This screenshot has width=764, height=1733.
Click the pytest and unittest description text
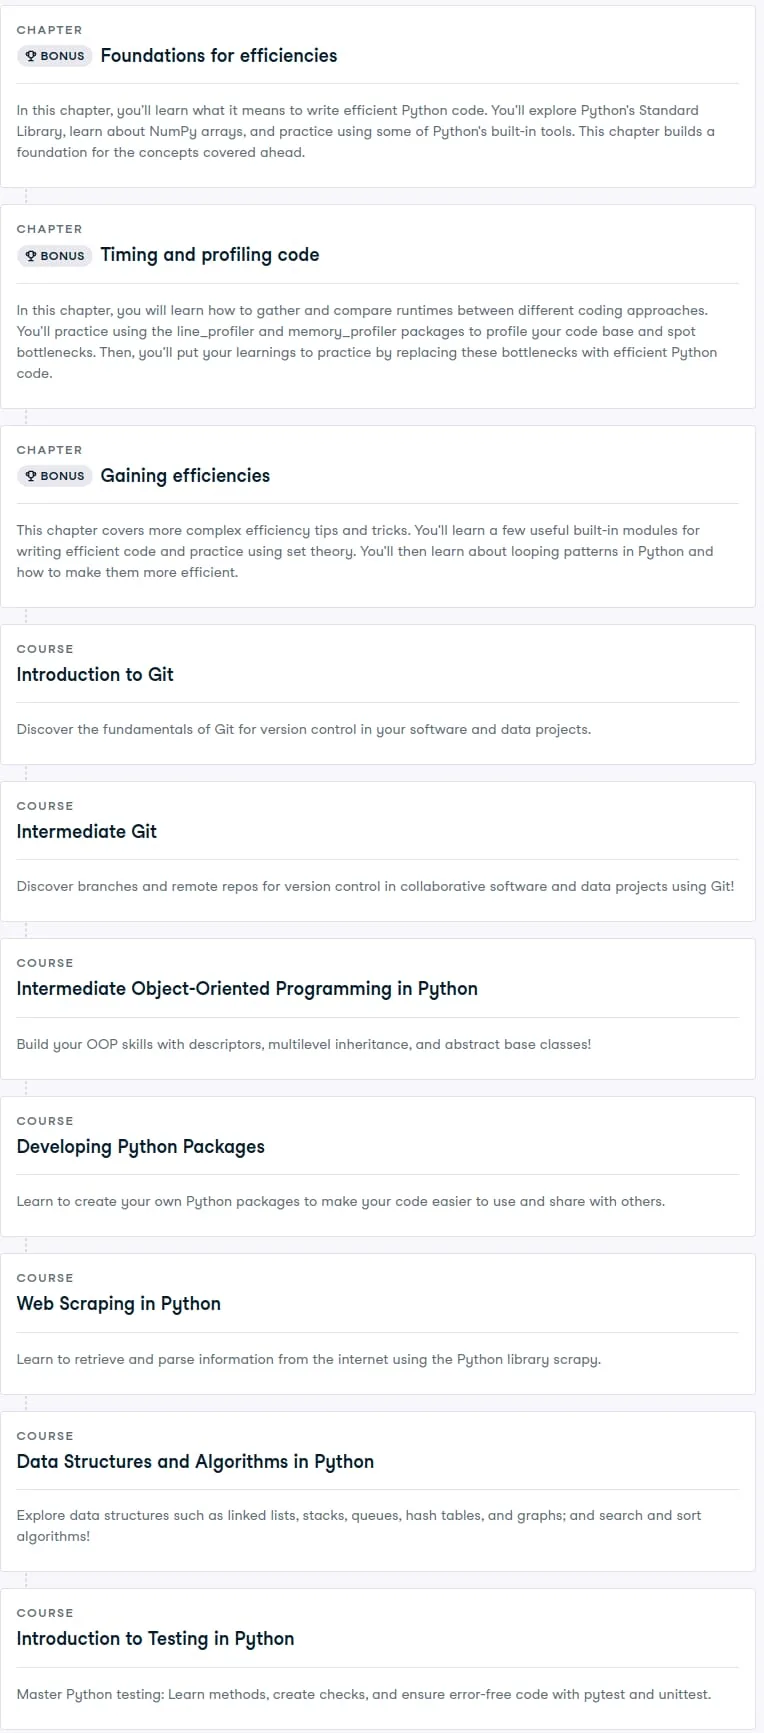pos(364,1694)
